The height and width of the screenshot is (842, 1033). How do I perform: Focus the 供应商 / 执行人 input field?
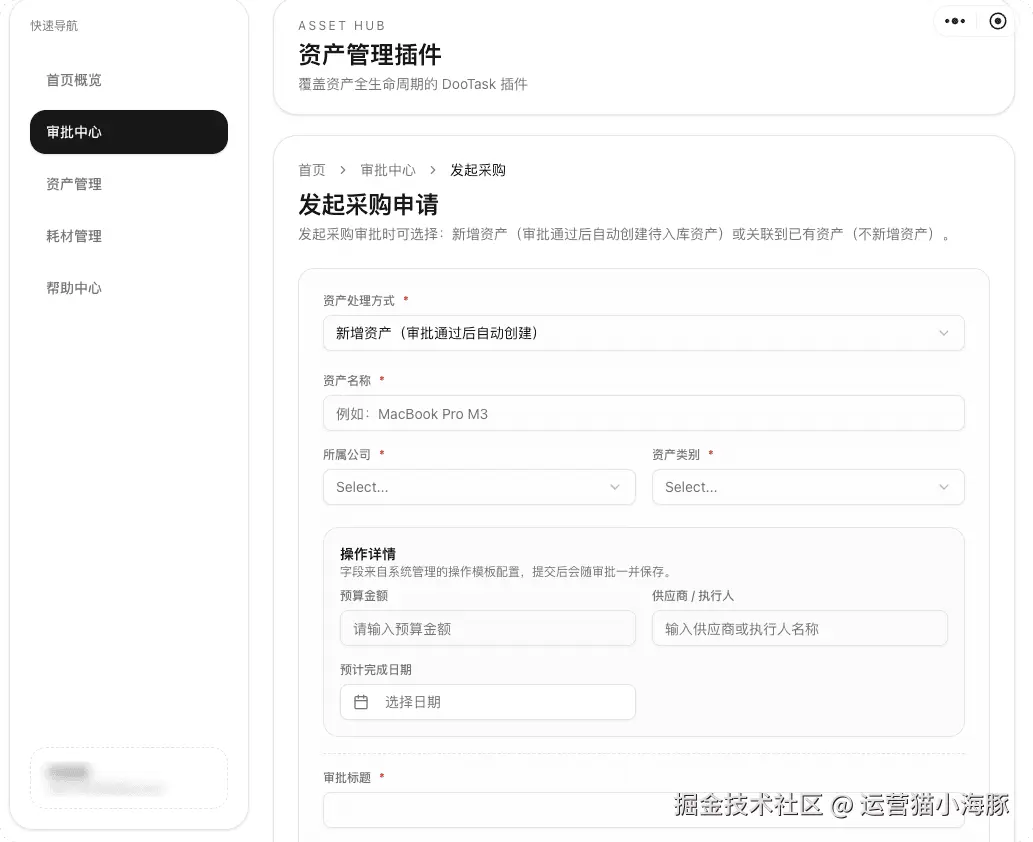(x=800, y=629)
